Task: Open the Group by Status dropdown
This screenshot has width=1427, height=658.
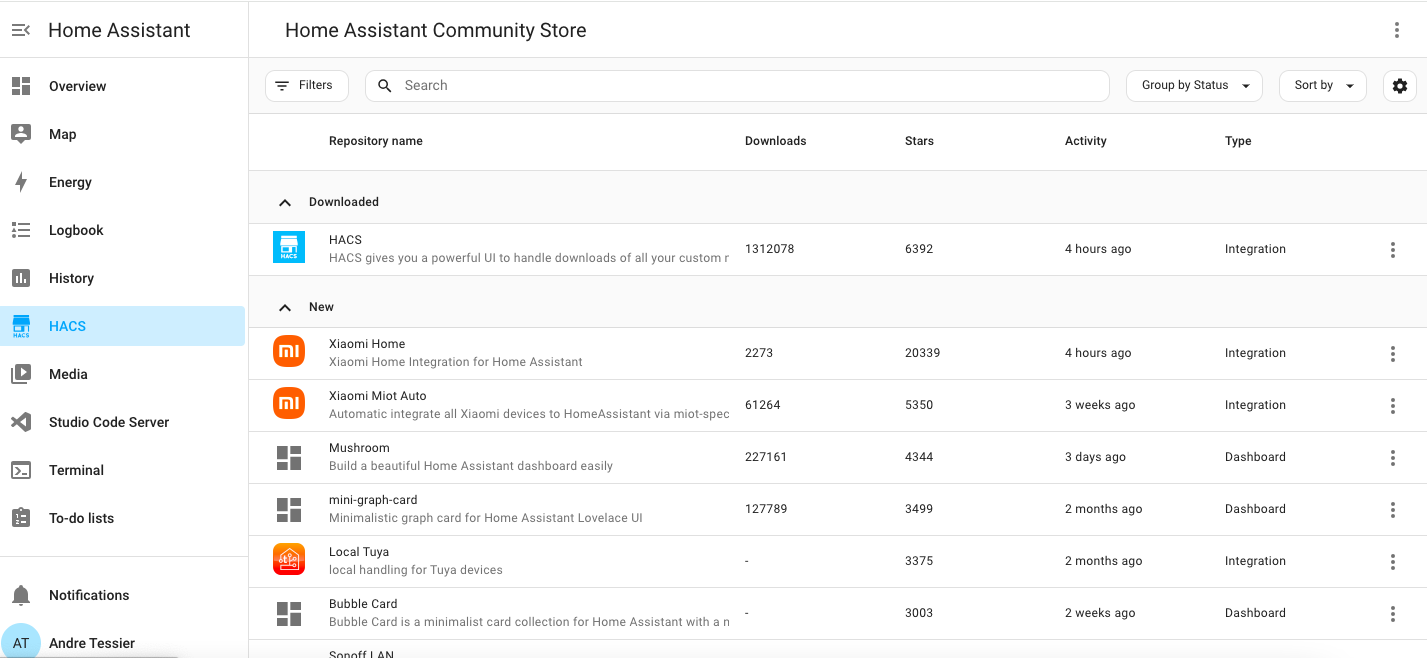Action: point(1194,86)
